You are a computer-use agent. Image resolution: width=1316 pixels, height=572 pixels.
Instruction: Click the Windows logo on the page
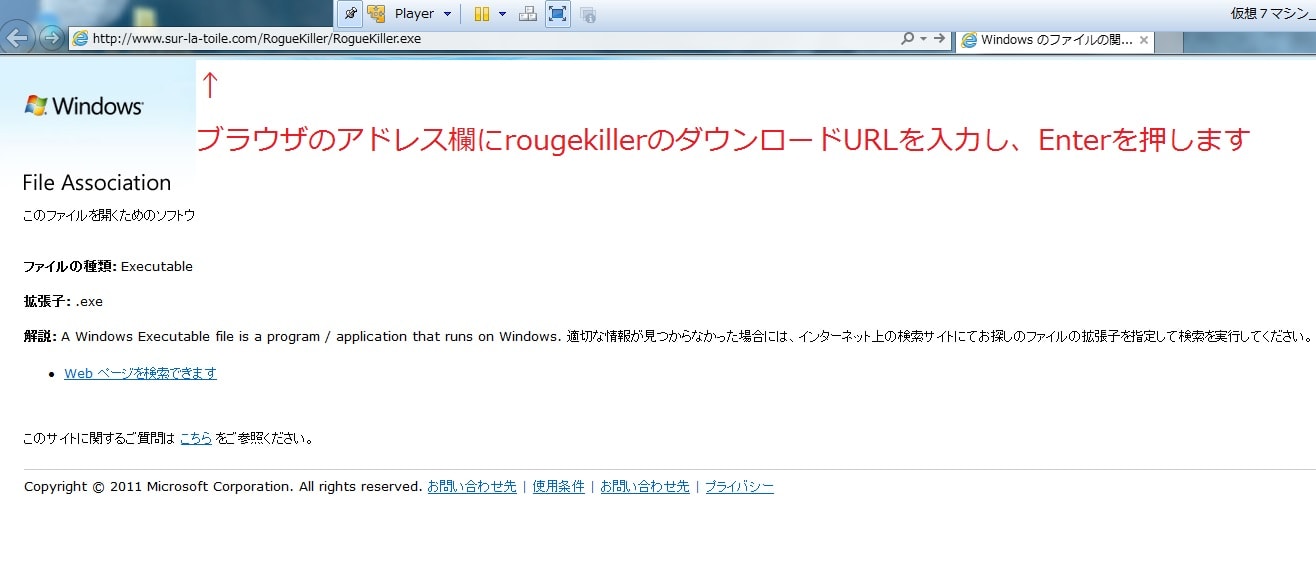tap(84, 105)
